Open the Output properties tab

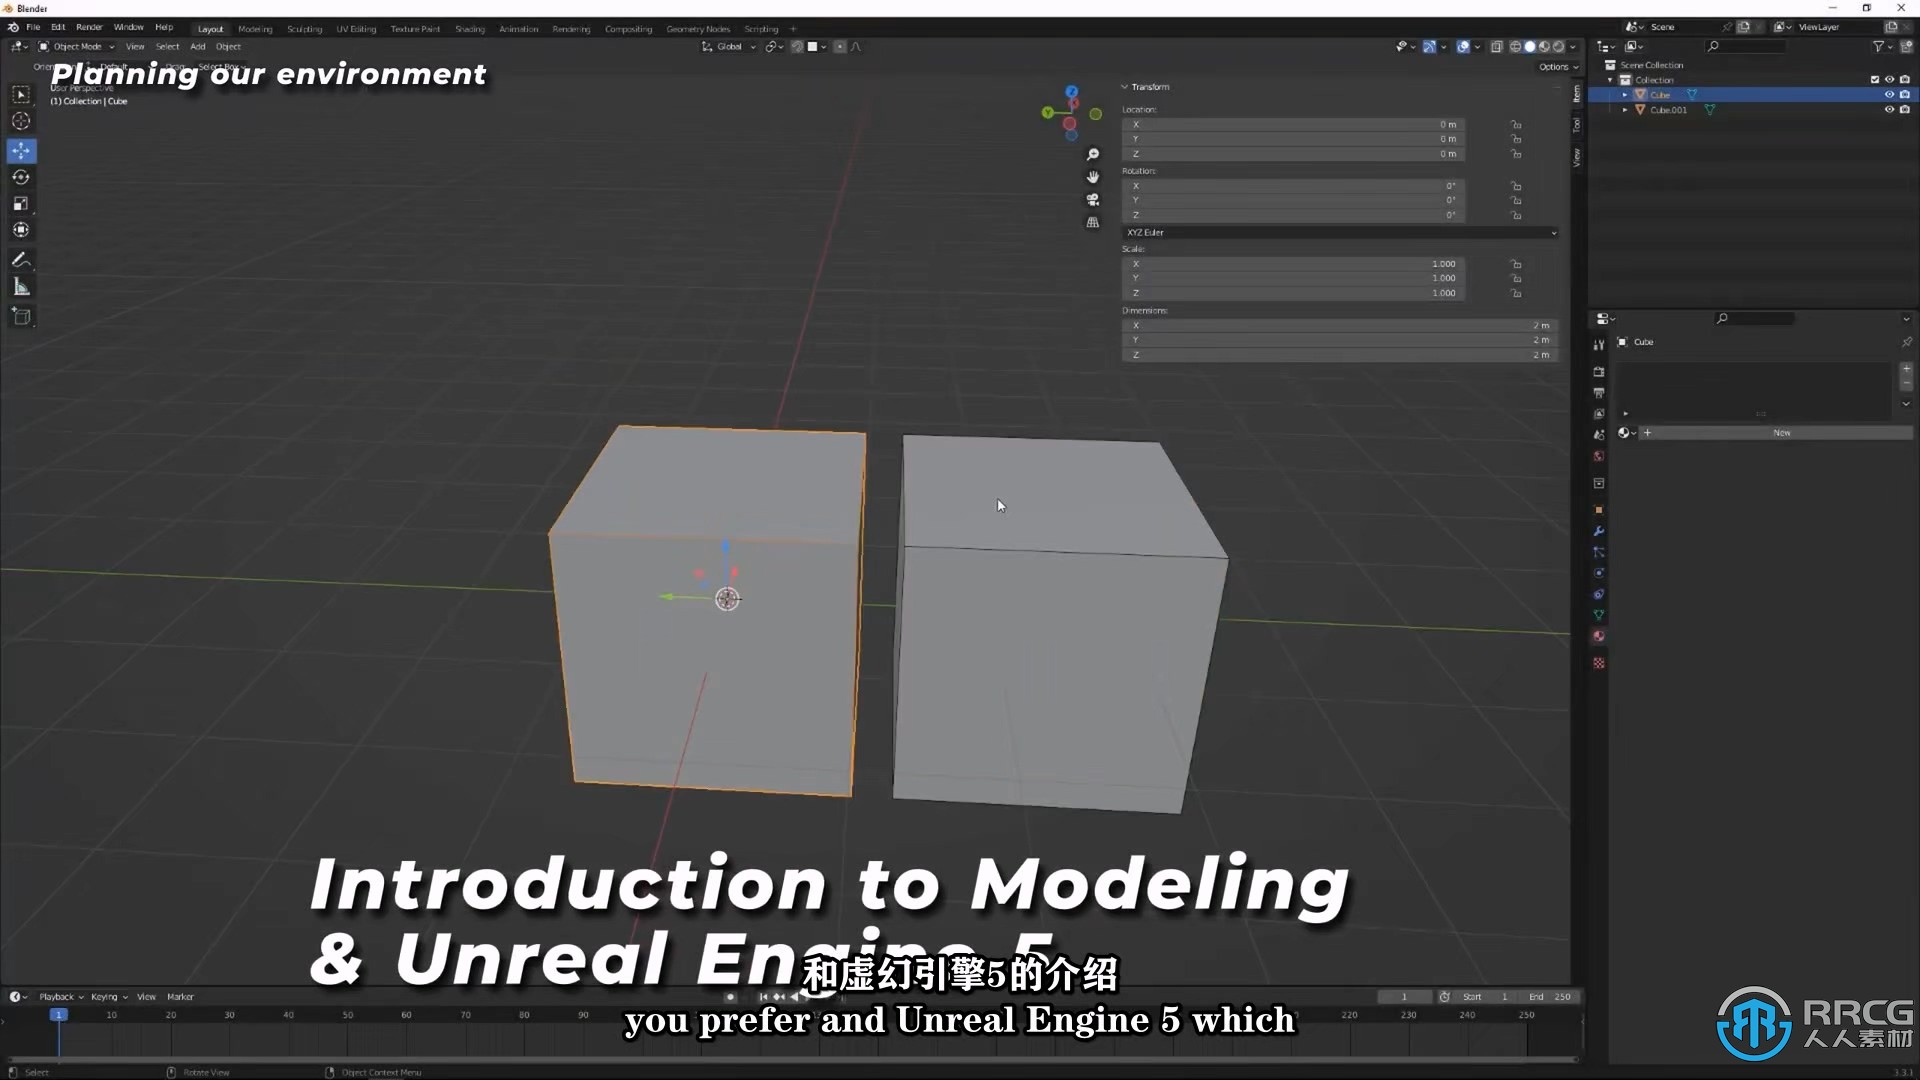[1598, 393]
